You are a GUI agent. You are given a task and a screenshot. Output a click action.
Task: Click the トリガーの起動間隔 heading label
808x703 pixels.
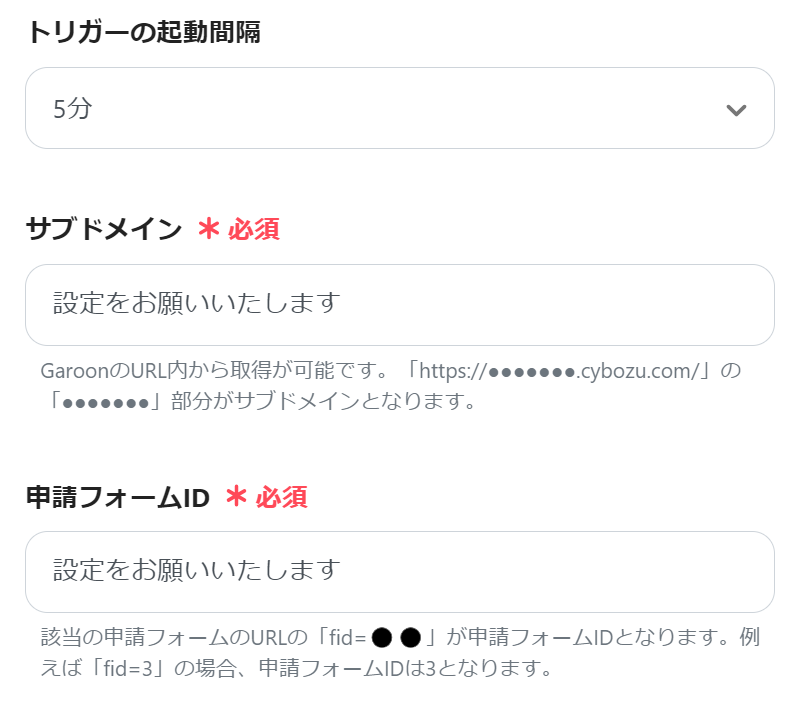click(144, 32)
